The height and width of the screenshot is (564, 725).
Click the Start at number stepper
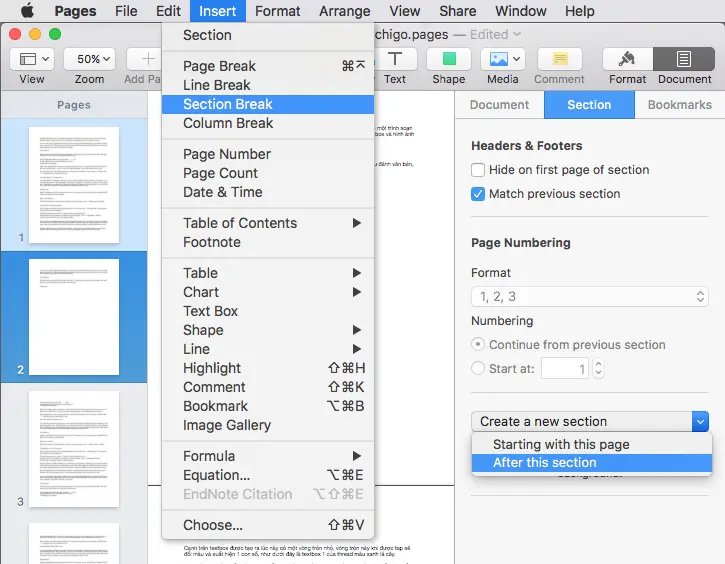pyautogui.click(x=598, y=369)
